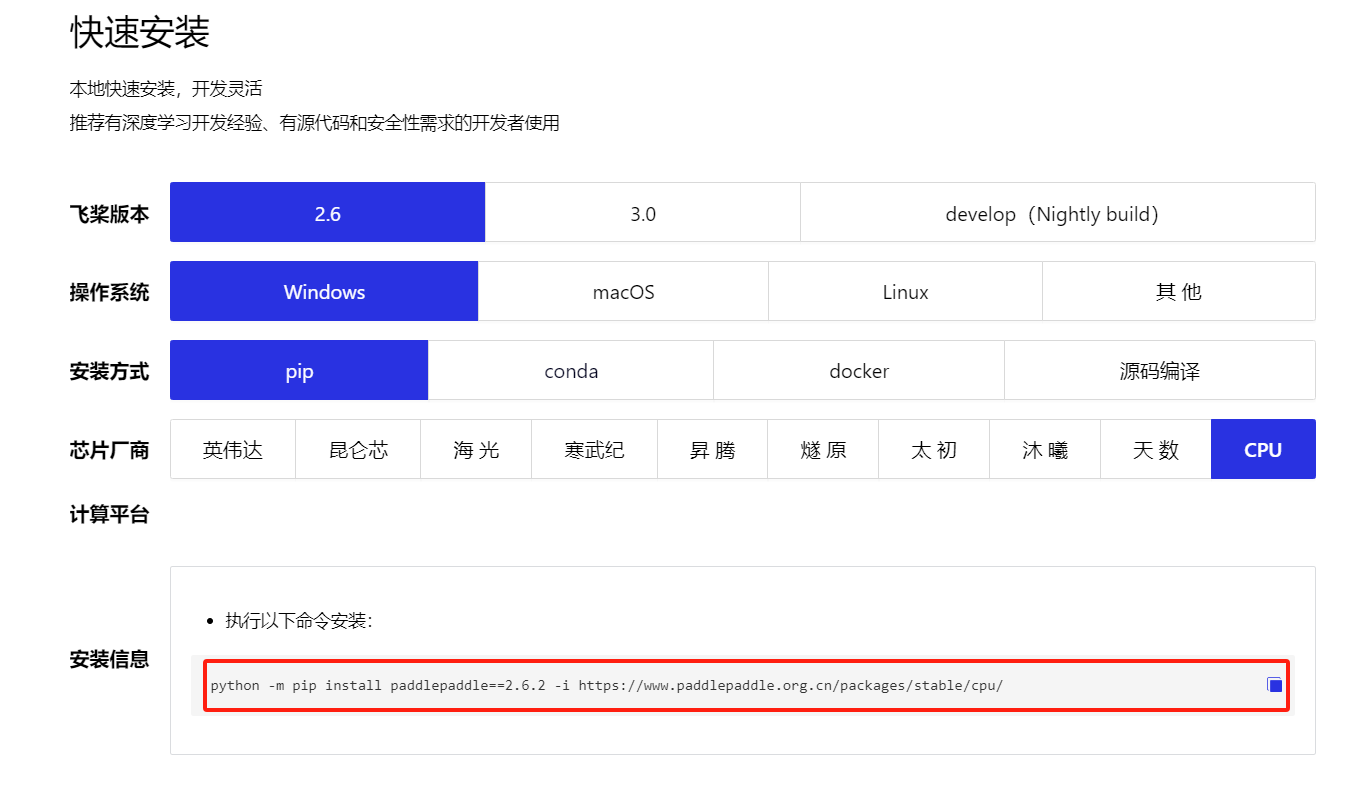1360x789 pixels.
Task: Select conda installation method
Action: (x=571, y=370)
